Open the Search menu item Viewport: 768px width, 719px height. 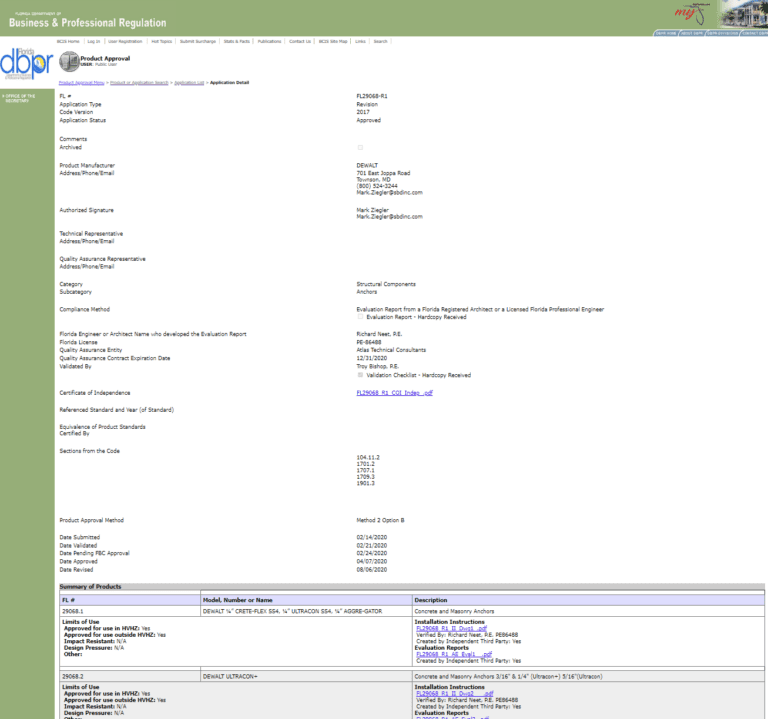point(381,41)
